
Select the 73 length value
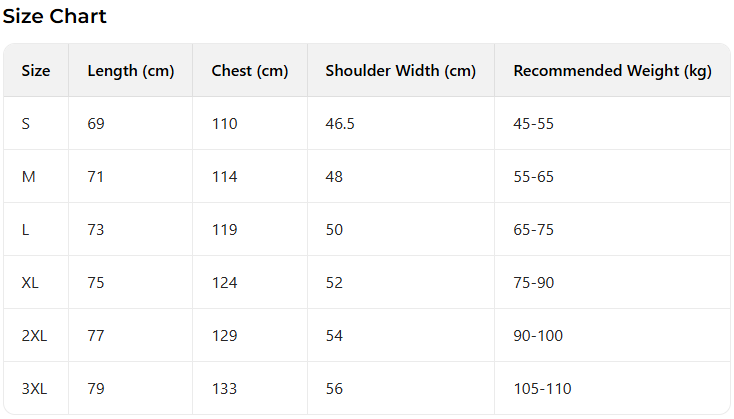[x=96, y=230]
